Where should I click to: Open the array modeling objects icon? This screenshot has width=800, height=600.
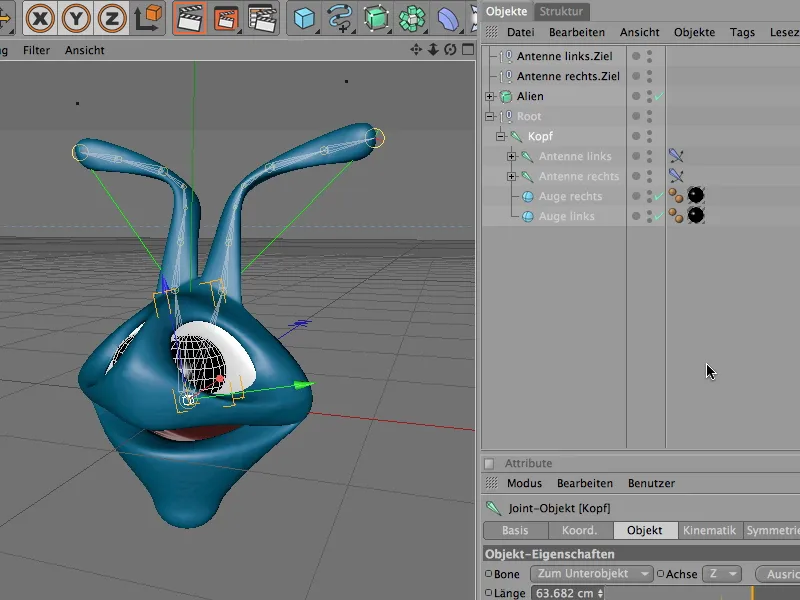[412, 18]
